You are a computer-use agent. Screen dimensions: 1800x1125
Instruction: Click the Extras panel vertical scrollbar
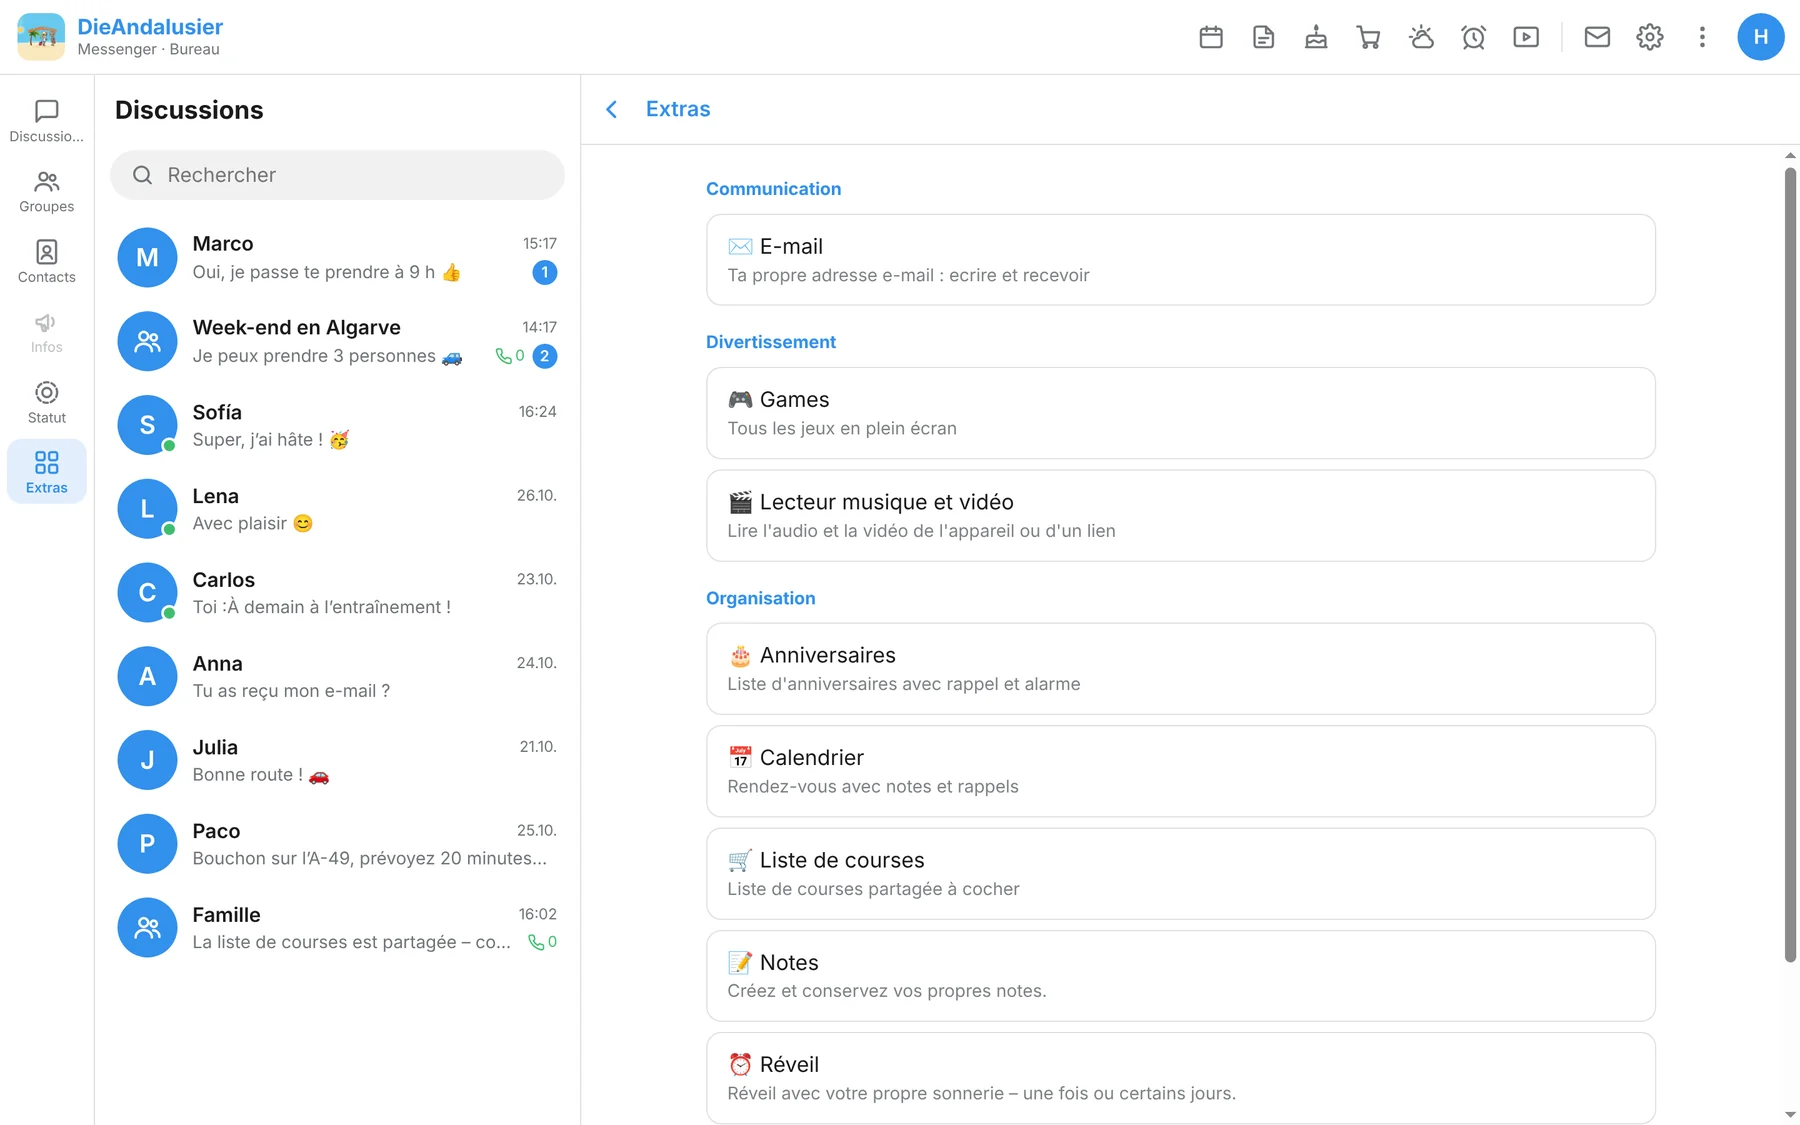(x=1790, y=565)
